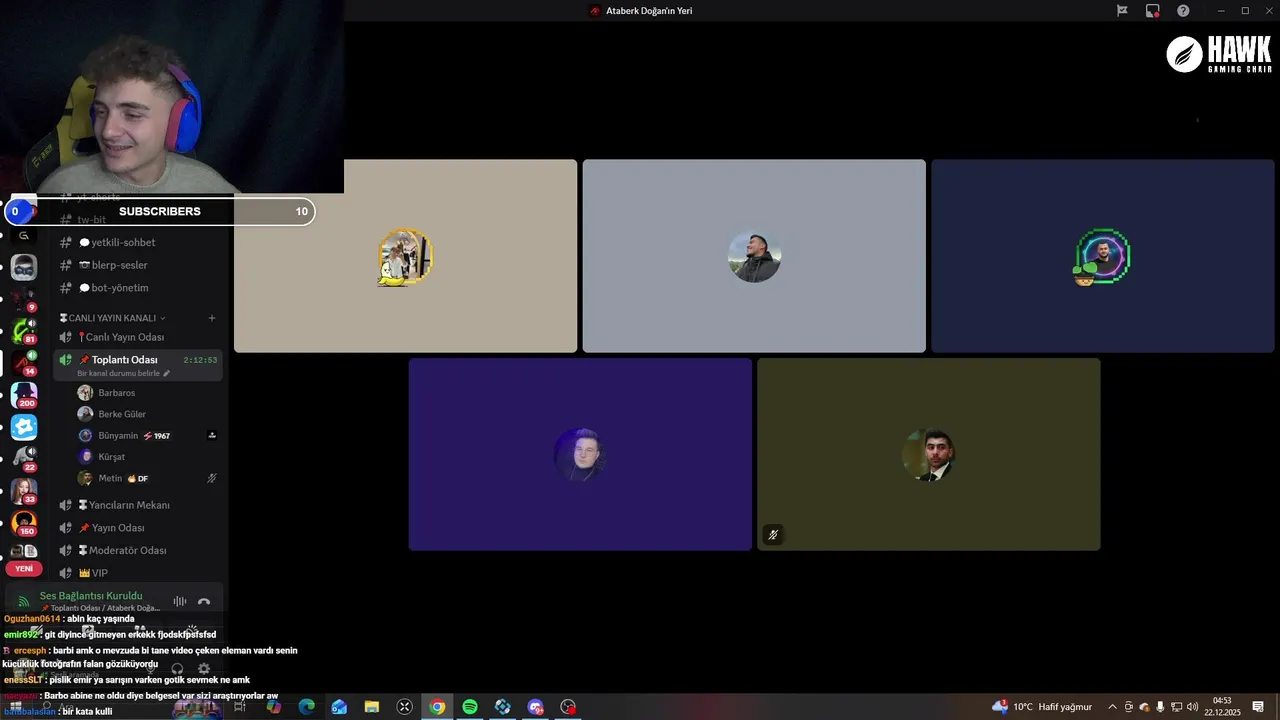Select the olive participant video tile
Viewport: 1280px width, 720px height.
point(929,454)
